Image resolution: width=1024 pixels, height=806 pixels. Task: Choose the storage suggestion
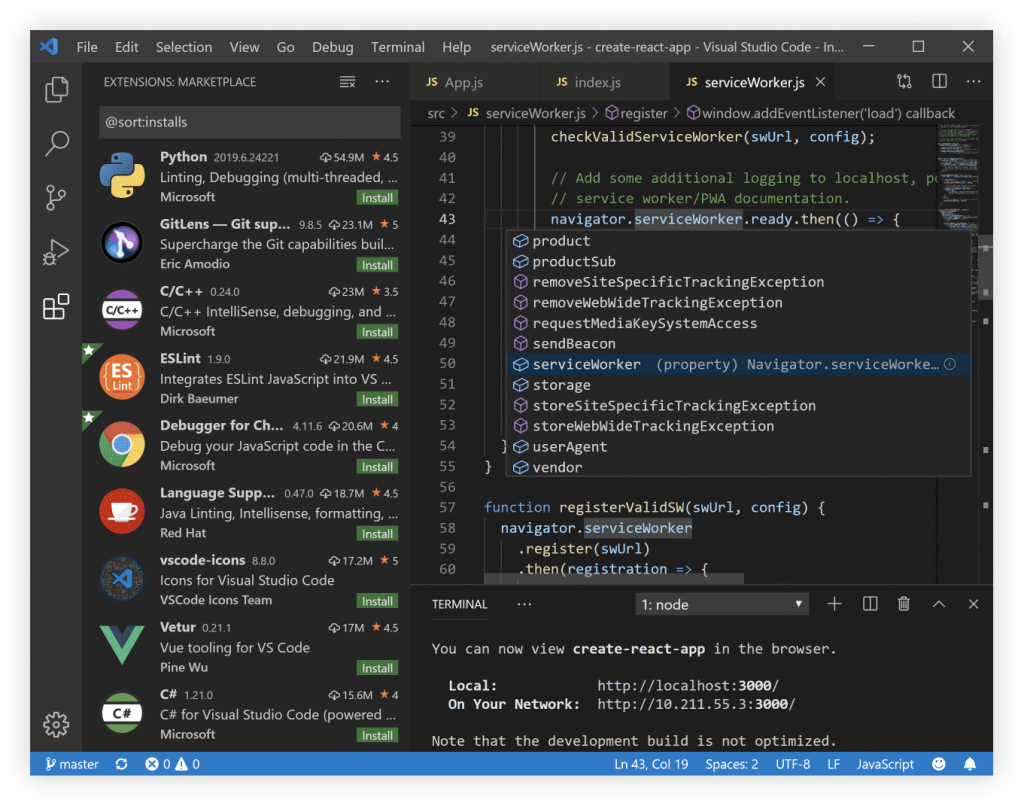click(739, 385)
